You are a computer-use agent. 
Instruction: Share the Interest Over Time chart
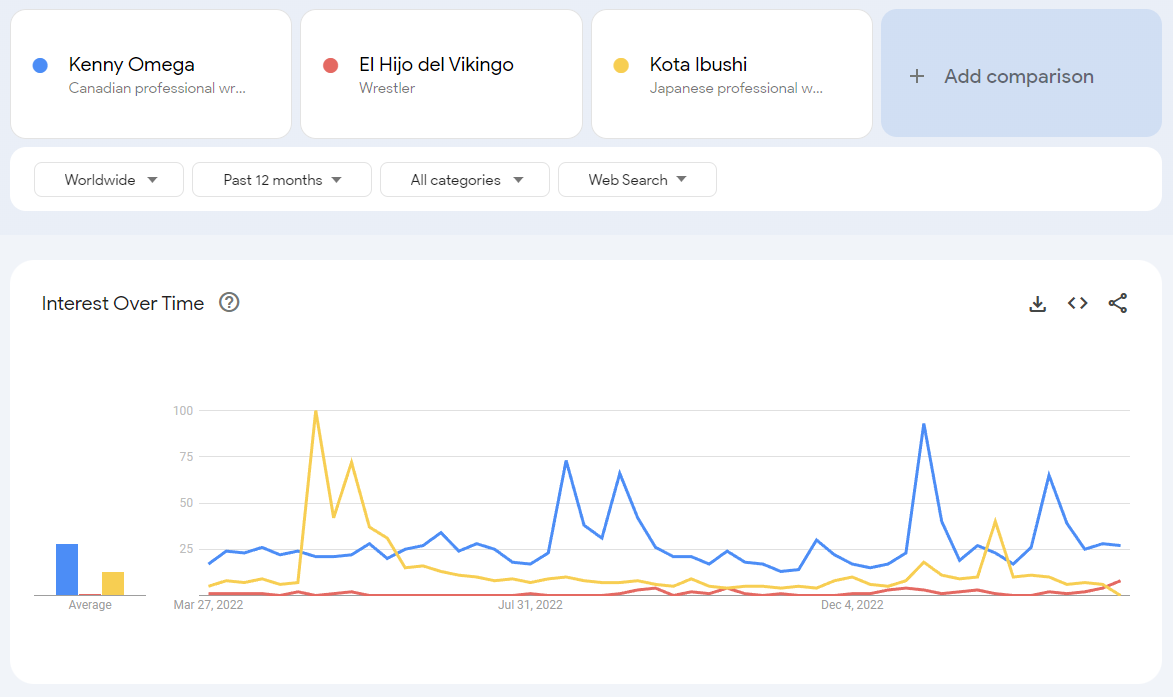point(1118,303)
